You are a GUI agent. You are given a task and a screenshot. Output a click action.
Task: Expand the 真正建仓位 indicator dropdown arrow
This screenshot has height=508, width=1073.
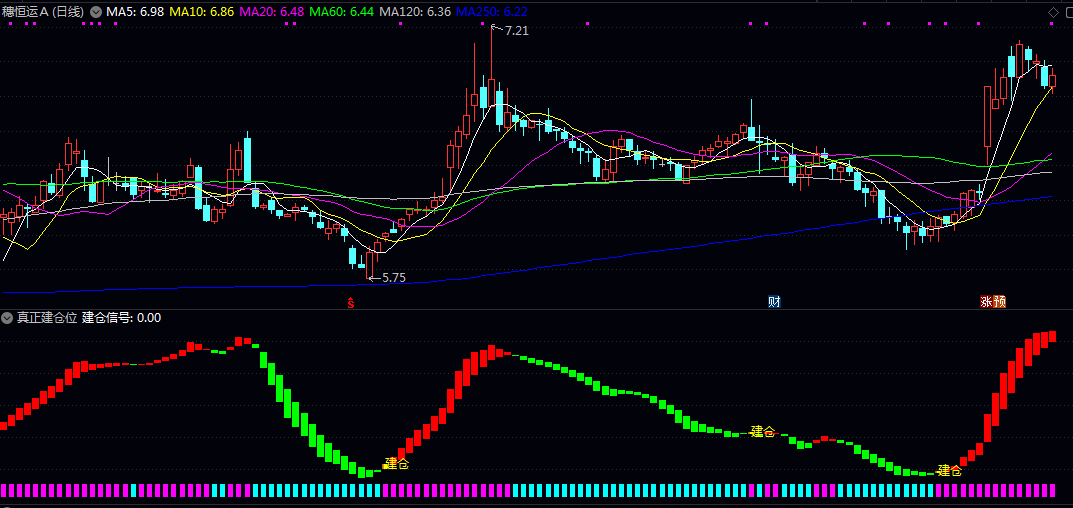[8, 318]
